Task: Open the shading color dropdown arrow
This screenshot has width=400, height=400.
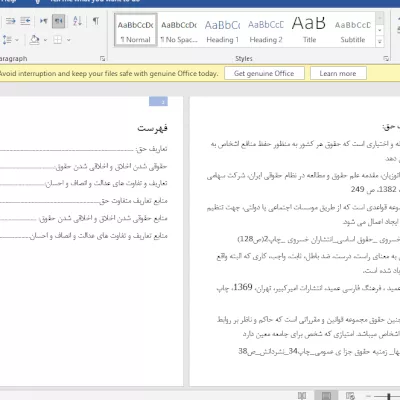Action: [x=45, y=40]
